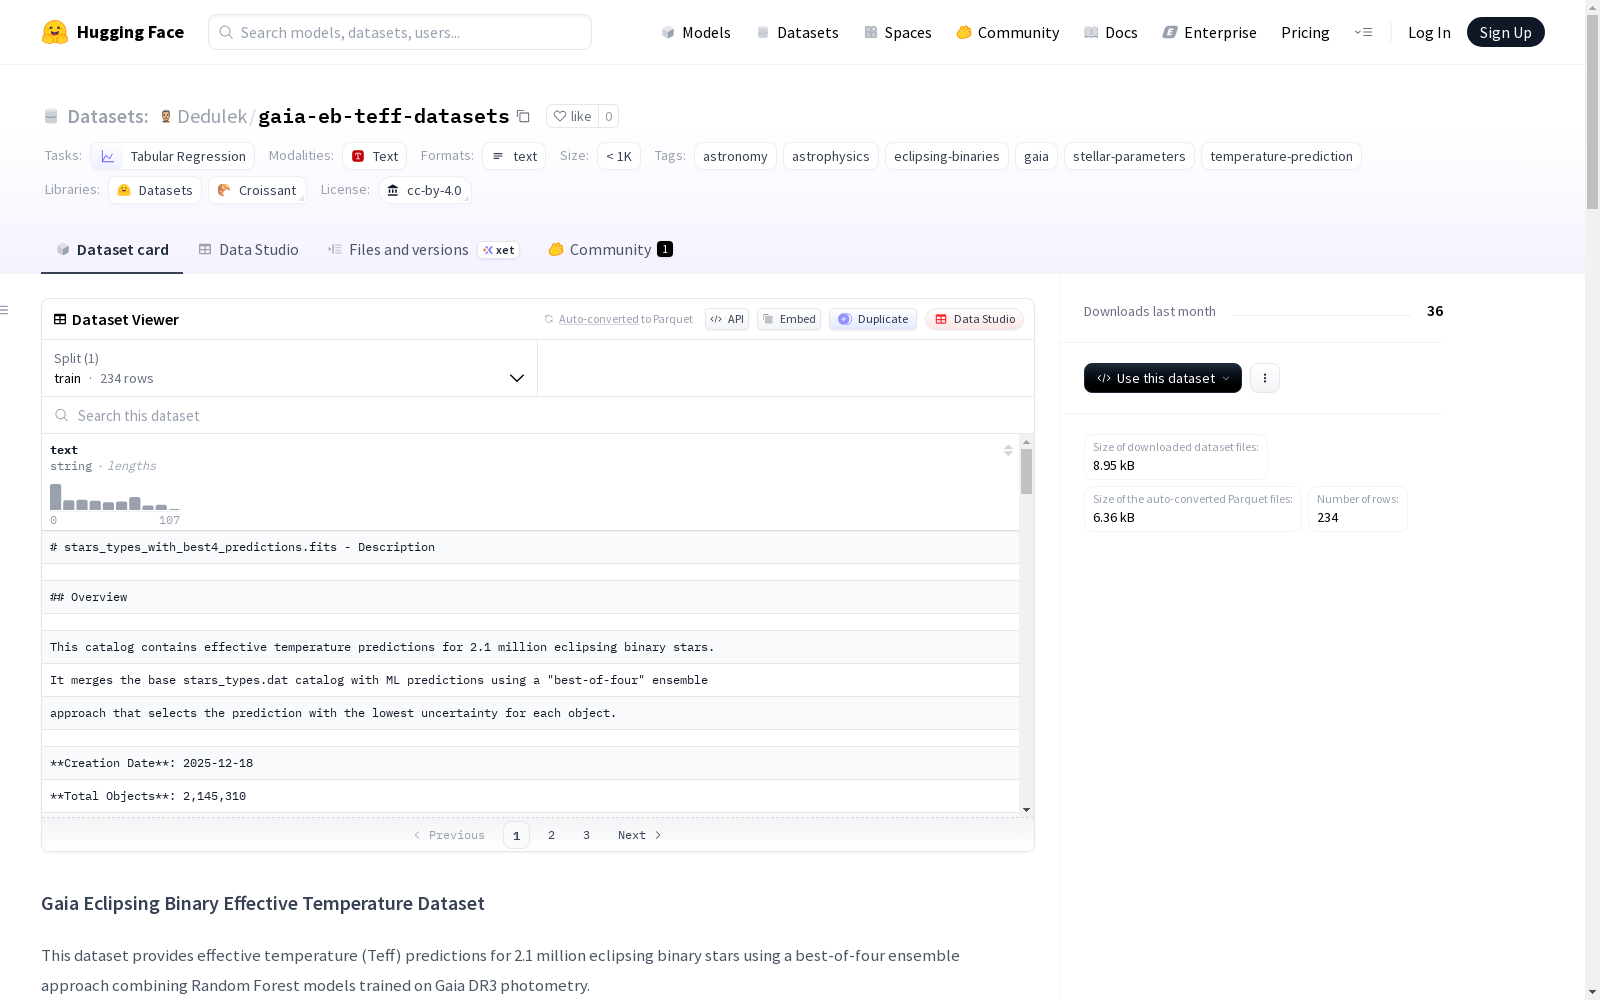Focus the Search models, datasets, users field
Viewport: 1600px width, 1000px height.
click(x=400, y=32)
